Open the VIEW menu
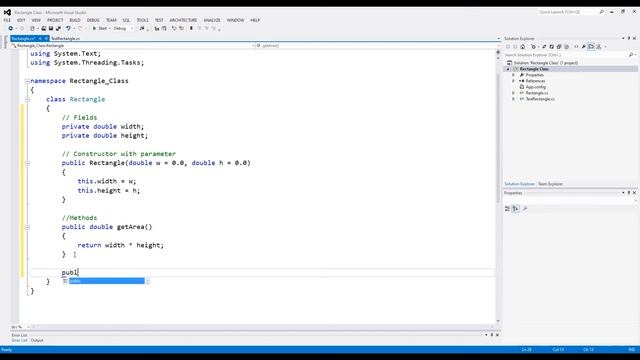 pos(36,20)
